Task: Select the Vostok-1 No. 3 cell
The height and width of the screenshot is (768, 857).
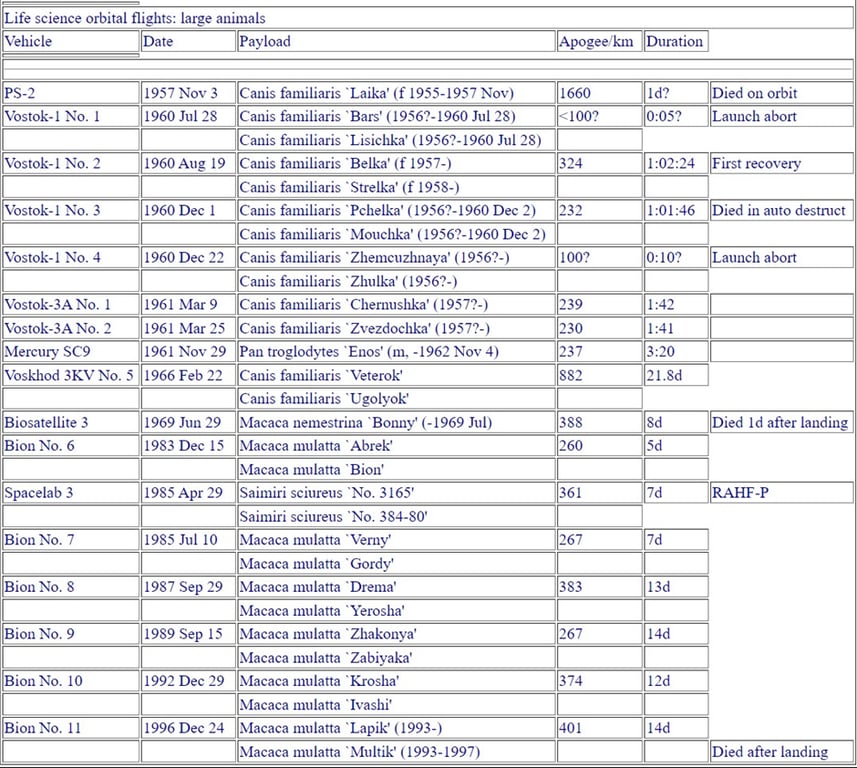Action: click(71, 210)
